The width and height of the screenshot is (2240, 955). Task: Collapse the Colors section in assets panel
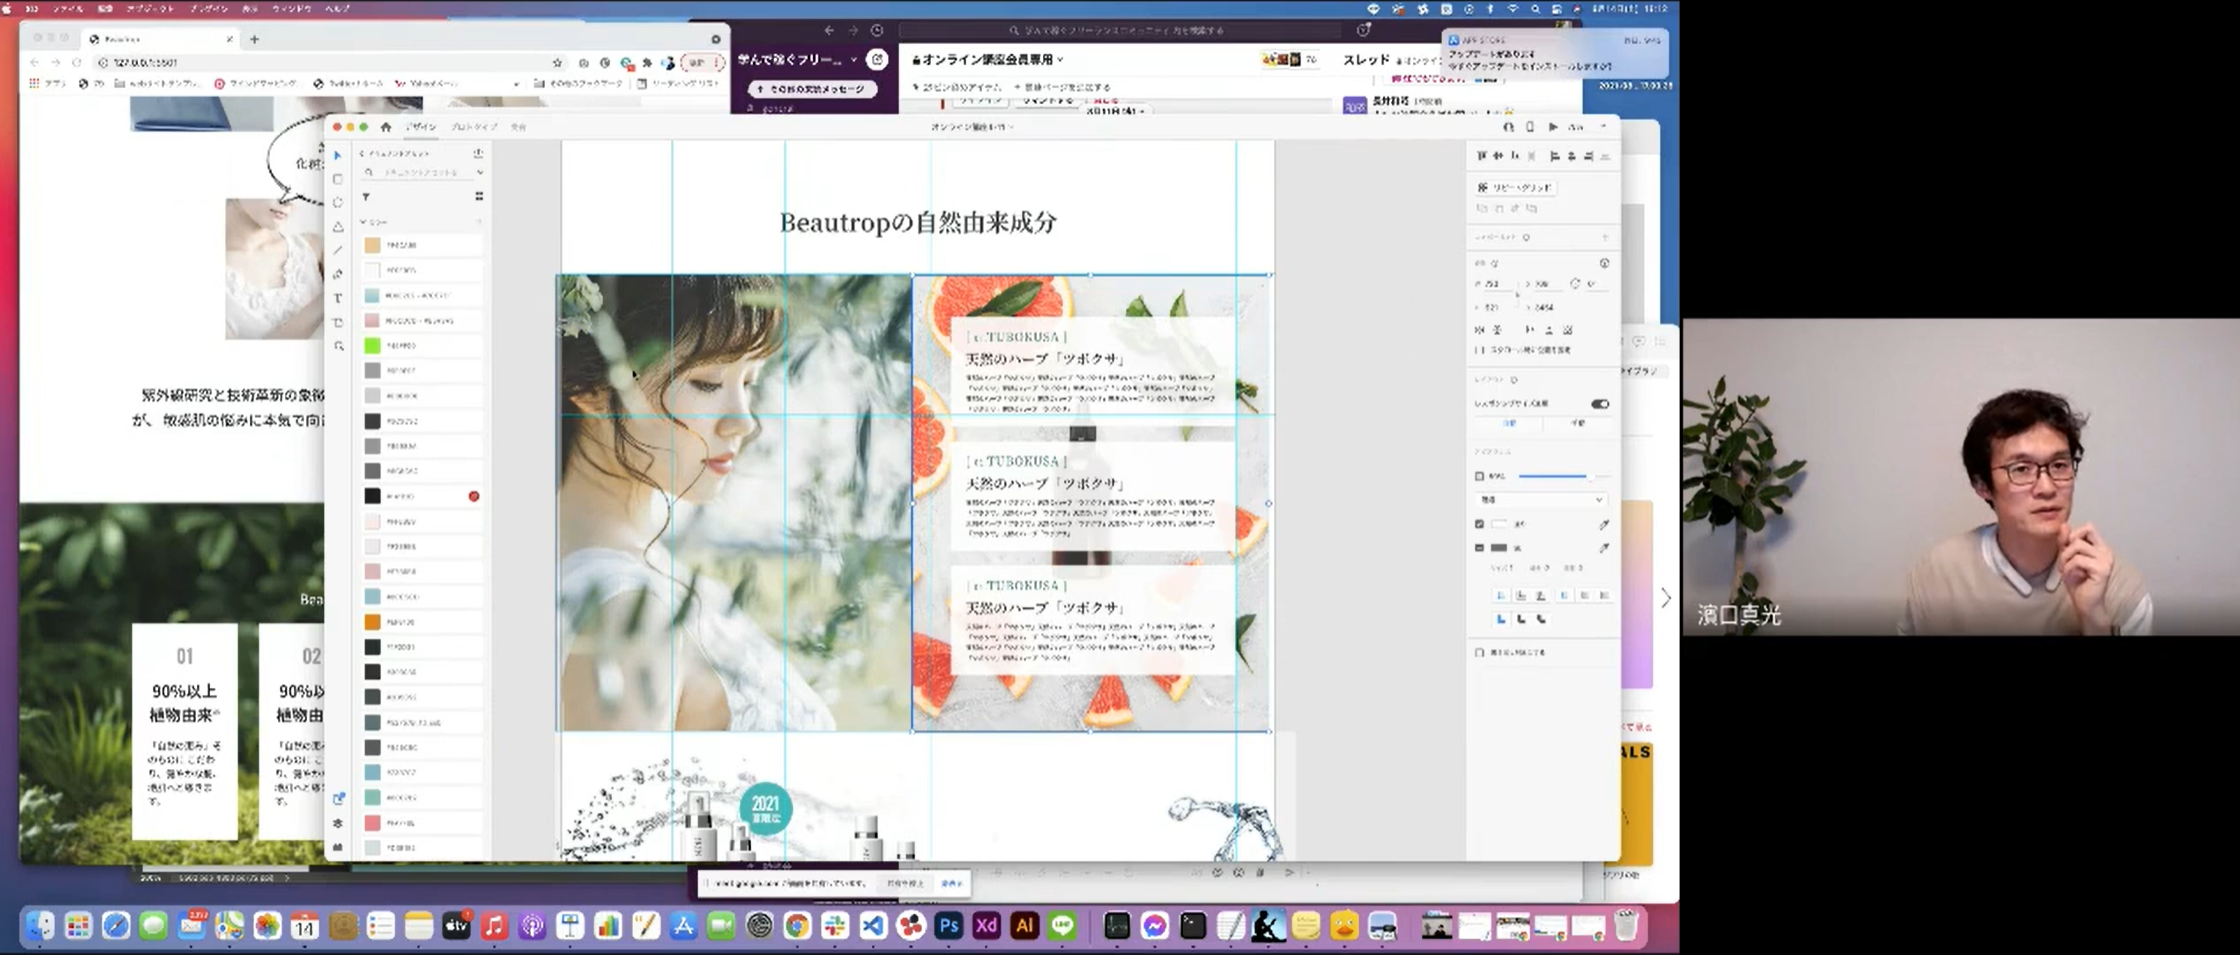(364, 222)
